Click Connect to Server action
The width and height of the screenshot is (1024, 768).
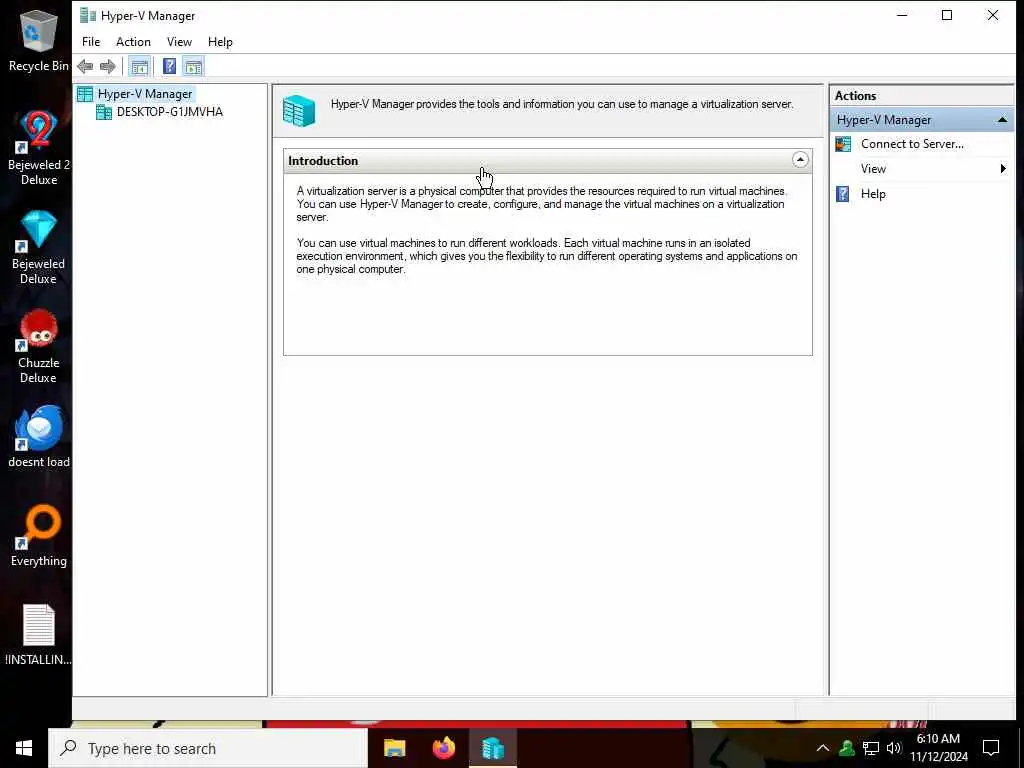pyautogui.click(x=912, y=144)
